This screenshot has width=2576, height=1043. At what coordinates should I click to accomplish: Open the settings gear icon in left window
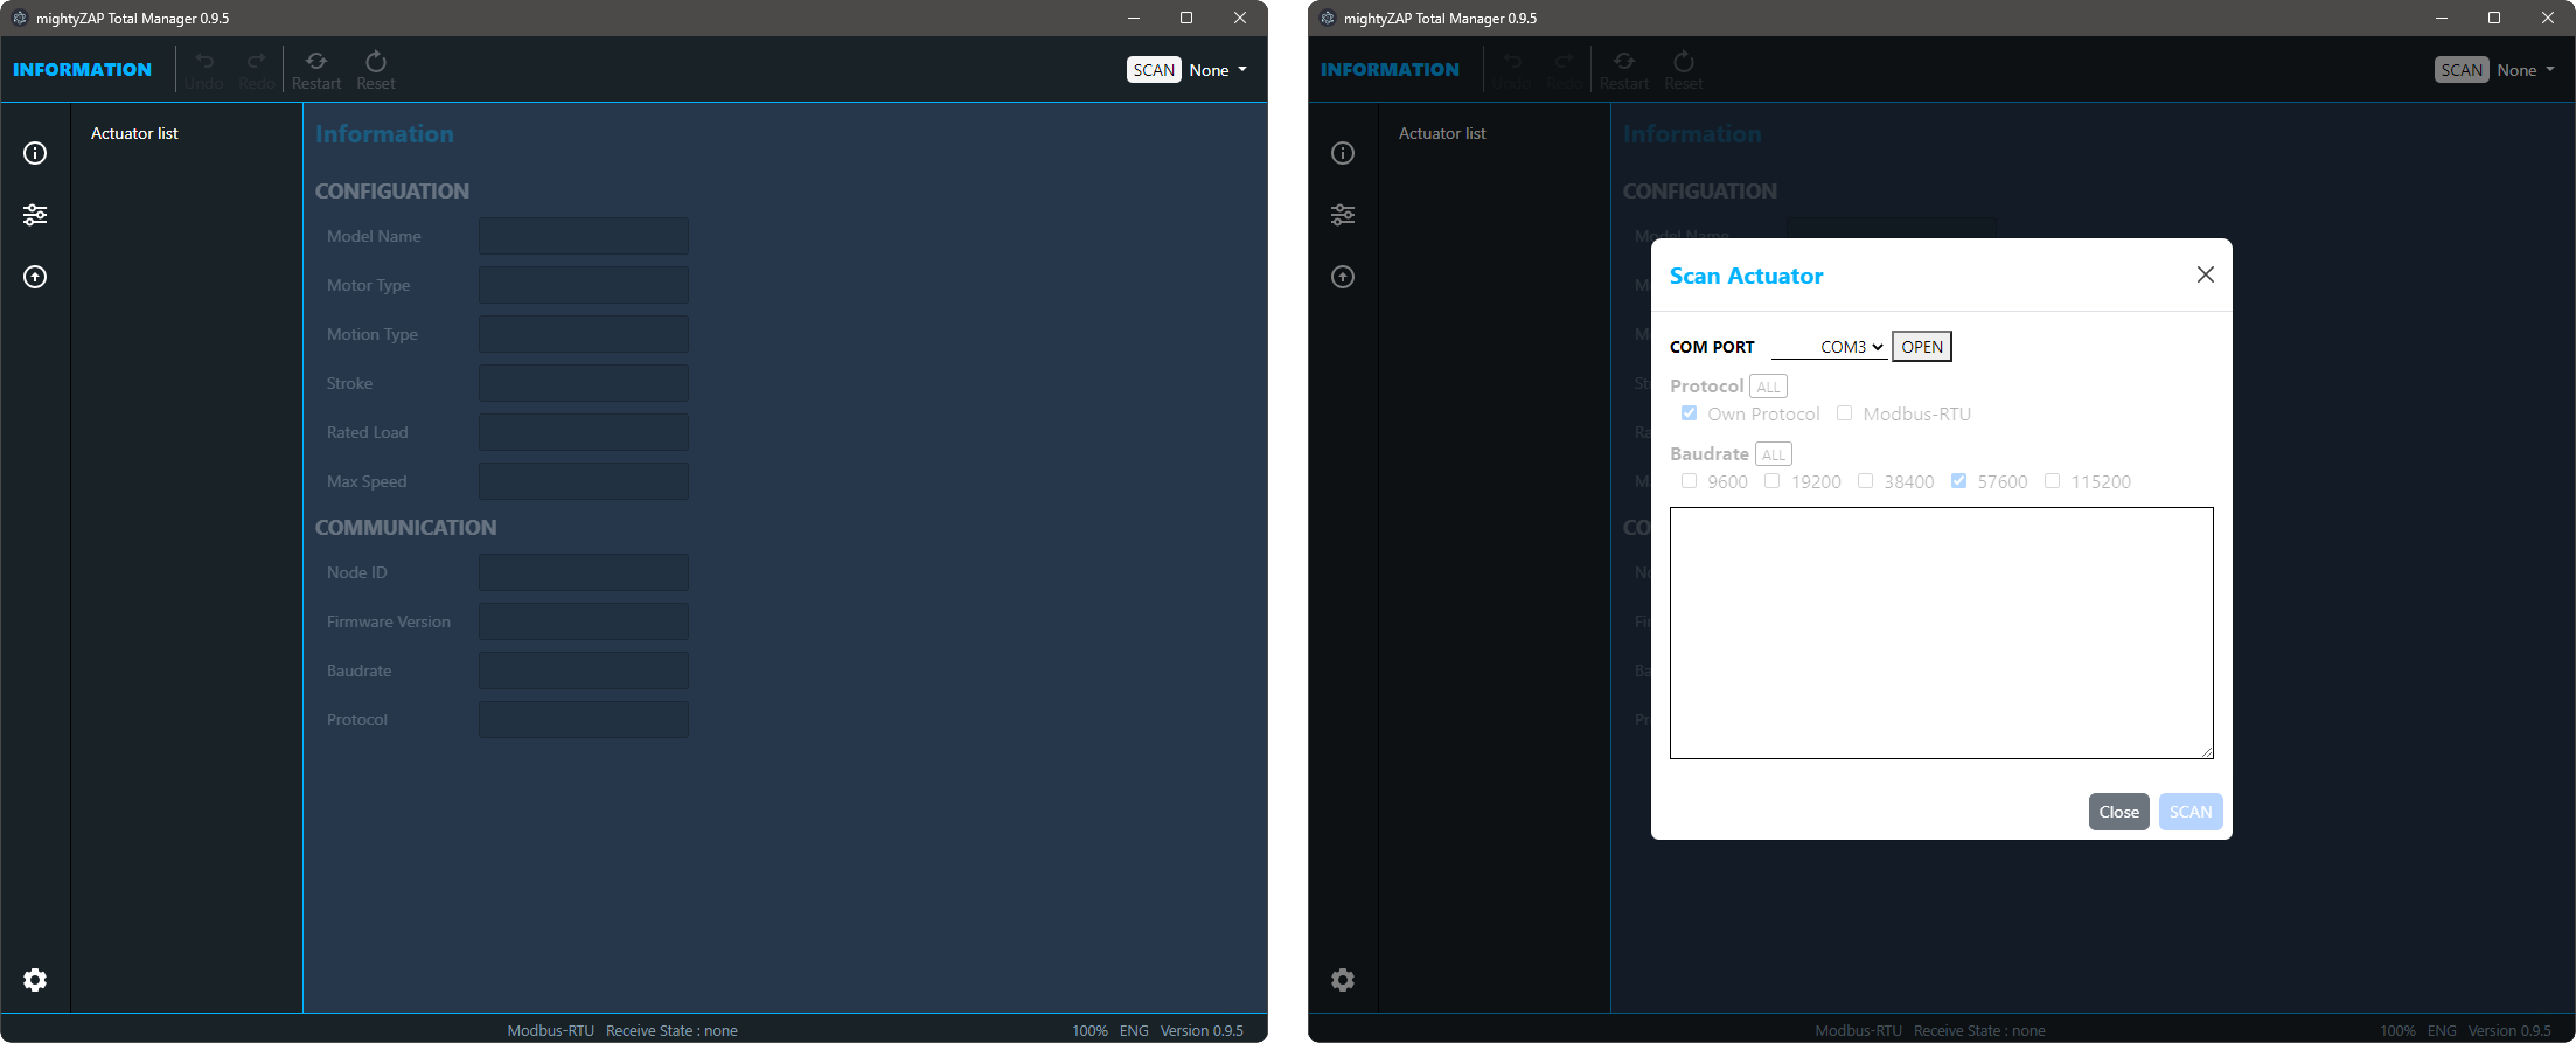[35, 980]
